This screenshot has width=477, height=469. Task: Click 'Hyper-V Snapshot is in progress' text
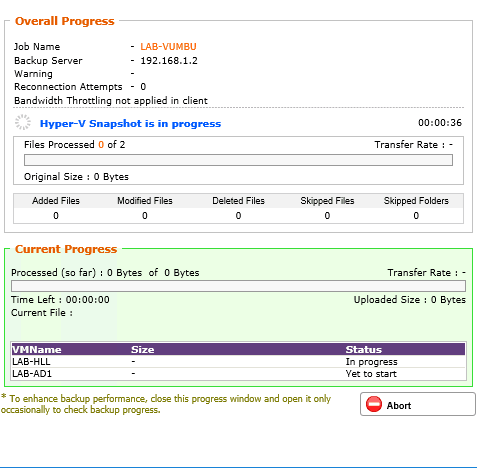click(x=130, y=124)
